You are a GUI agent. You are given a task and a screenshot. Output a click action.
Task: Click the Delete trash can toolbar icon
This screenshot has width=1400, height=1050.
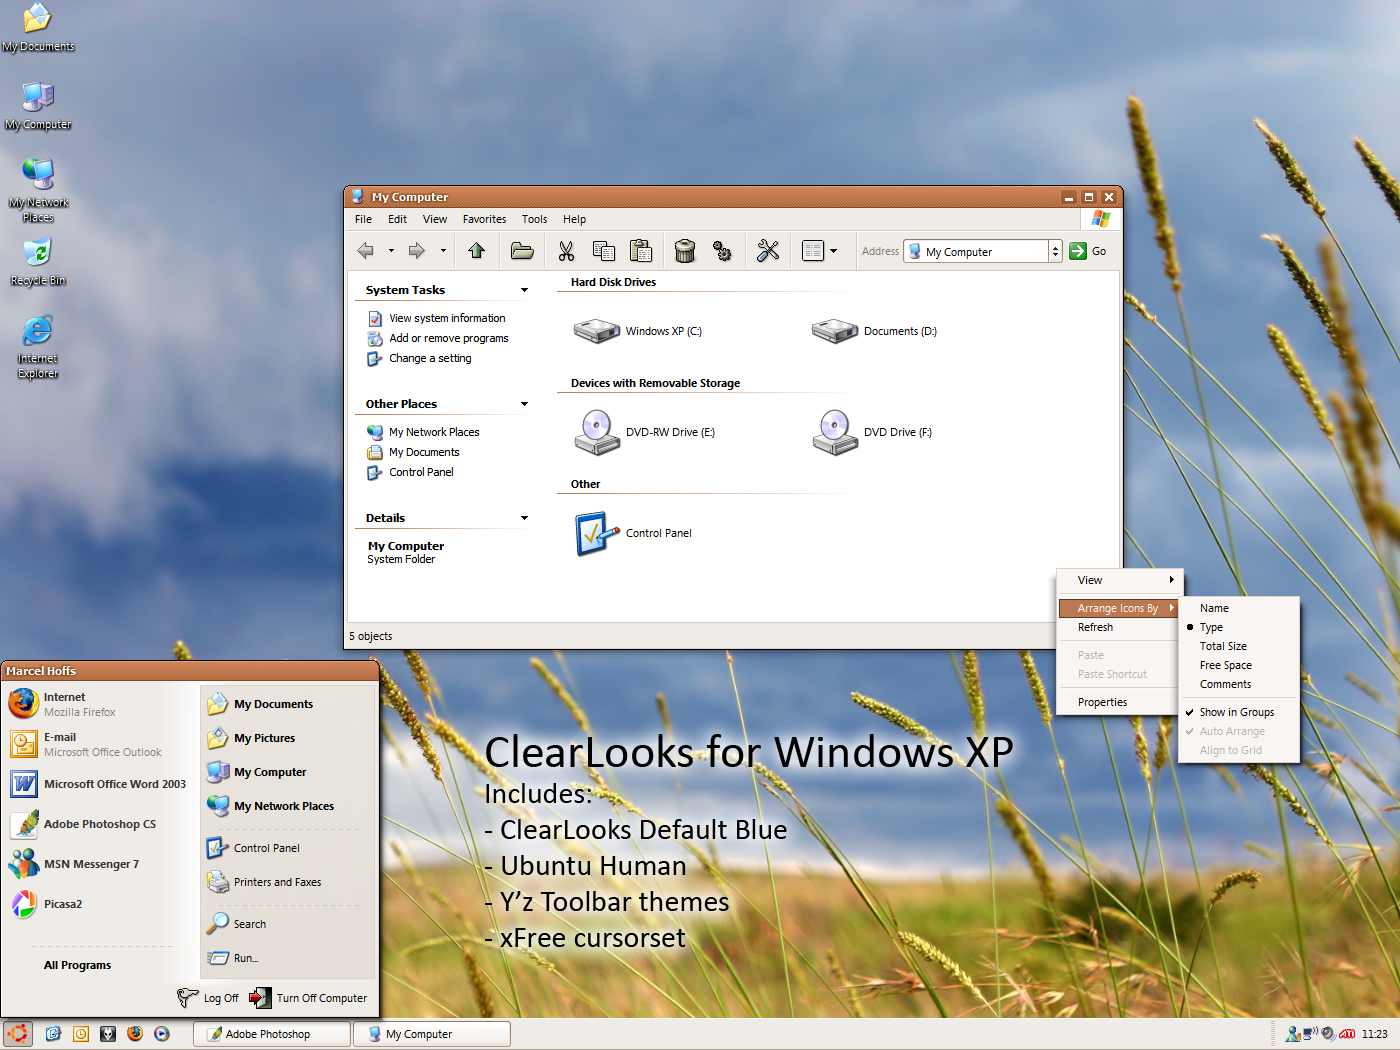(684, 250)
